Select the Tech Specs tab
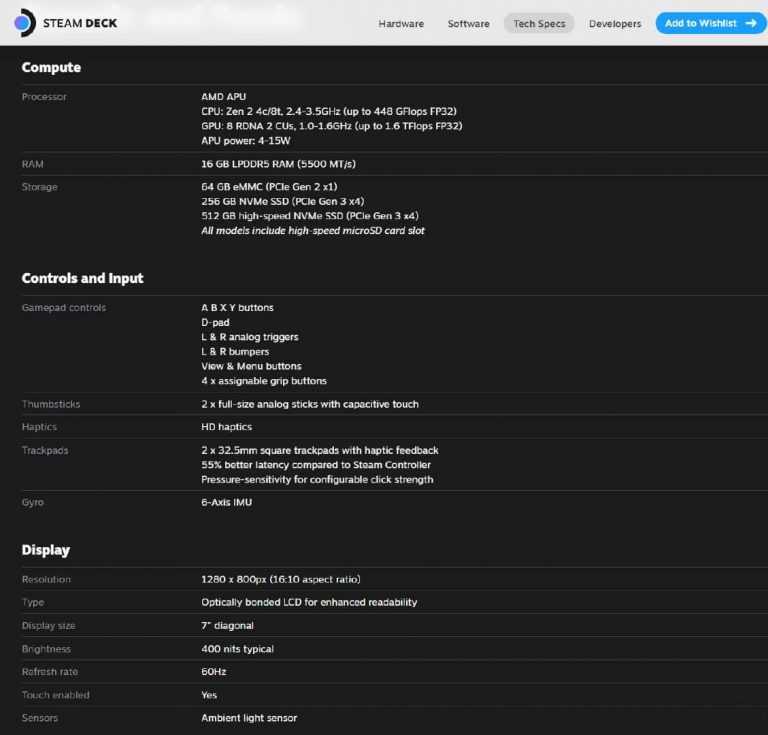The image size is (768, 735). [x=539, y=24]
